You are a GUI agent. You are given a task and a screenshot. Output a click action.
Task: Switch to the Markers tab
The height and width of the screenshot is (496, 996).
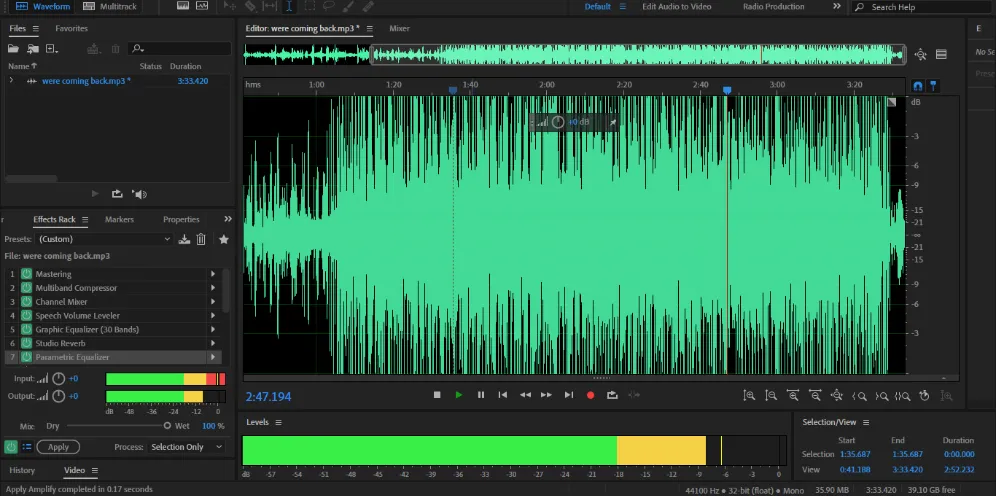coord(119,219)
